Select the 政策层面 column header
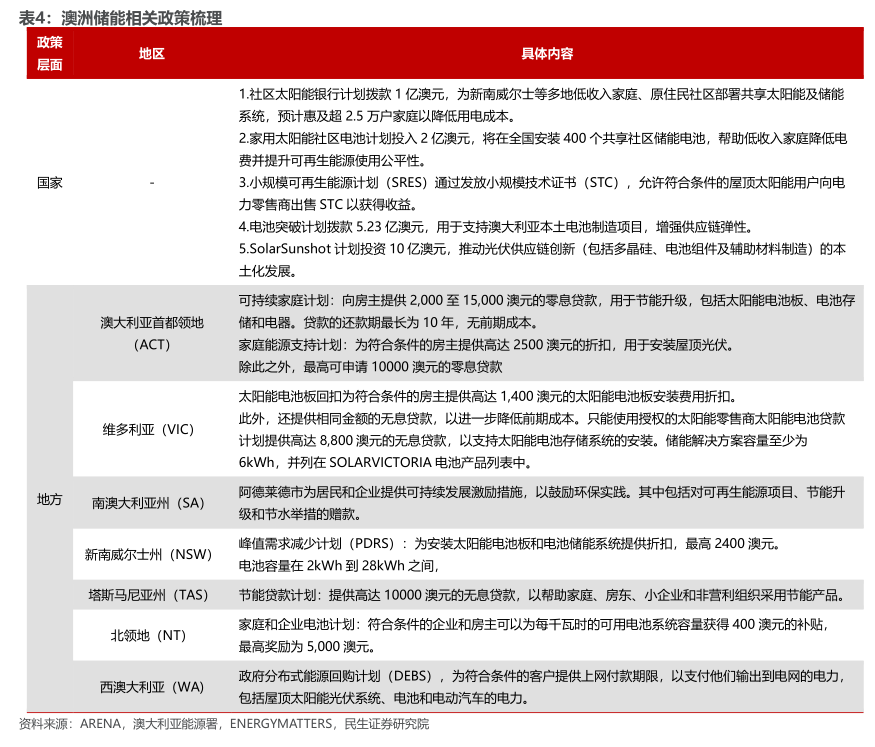 (x=49, y=53)
